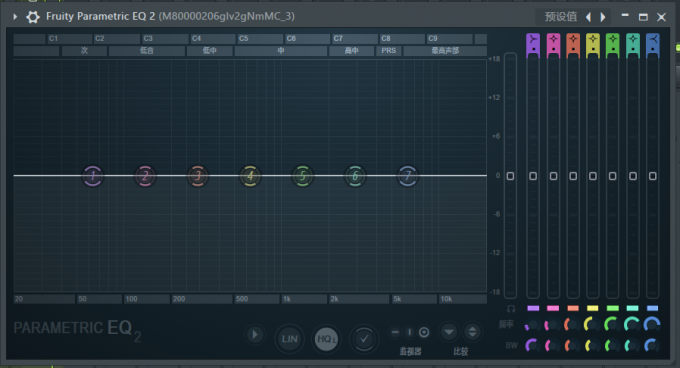Select the next preset arrow

click(603, 17)
